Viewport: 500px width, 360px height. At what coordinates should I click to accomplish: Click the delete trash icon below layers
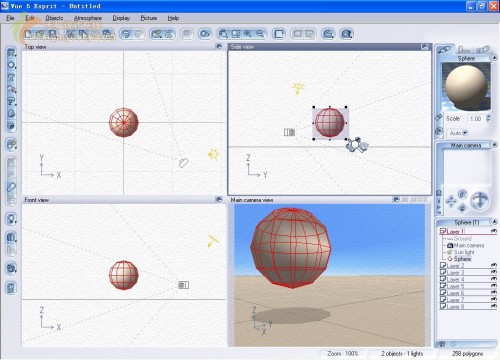pyautogui.click(x=442, y=344)
